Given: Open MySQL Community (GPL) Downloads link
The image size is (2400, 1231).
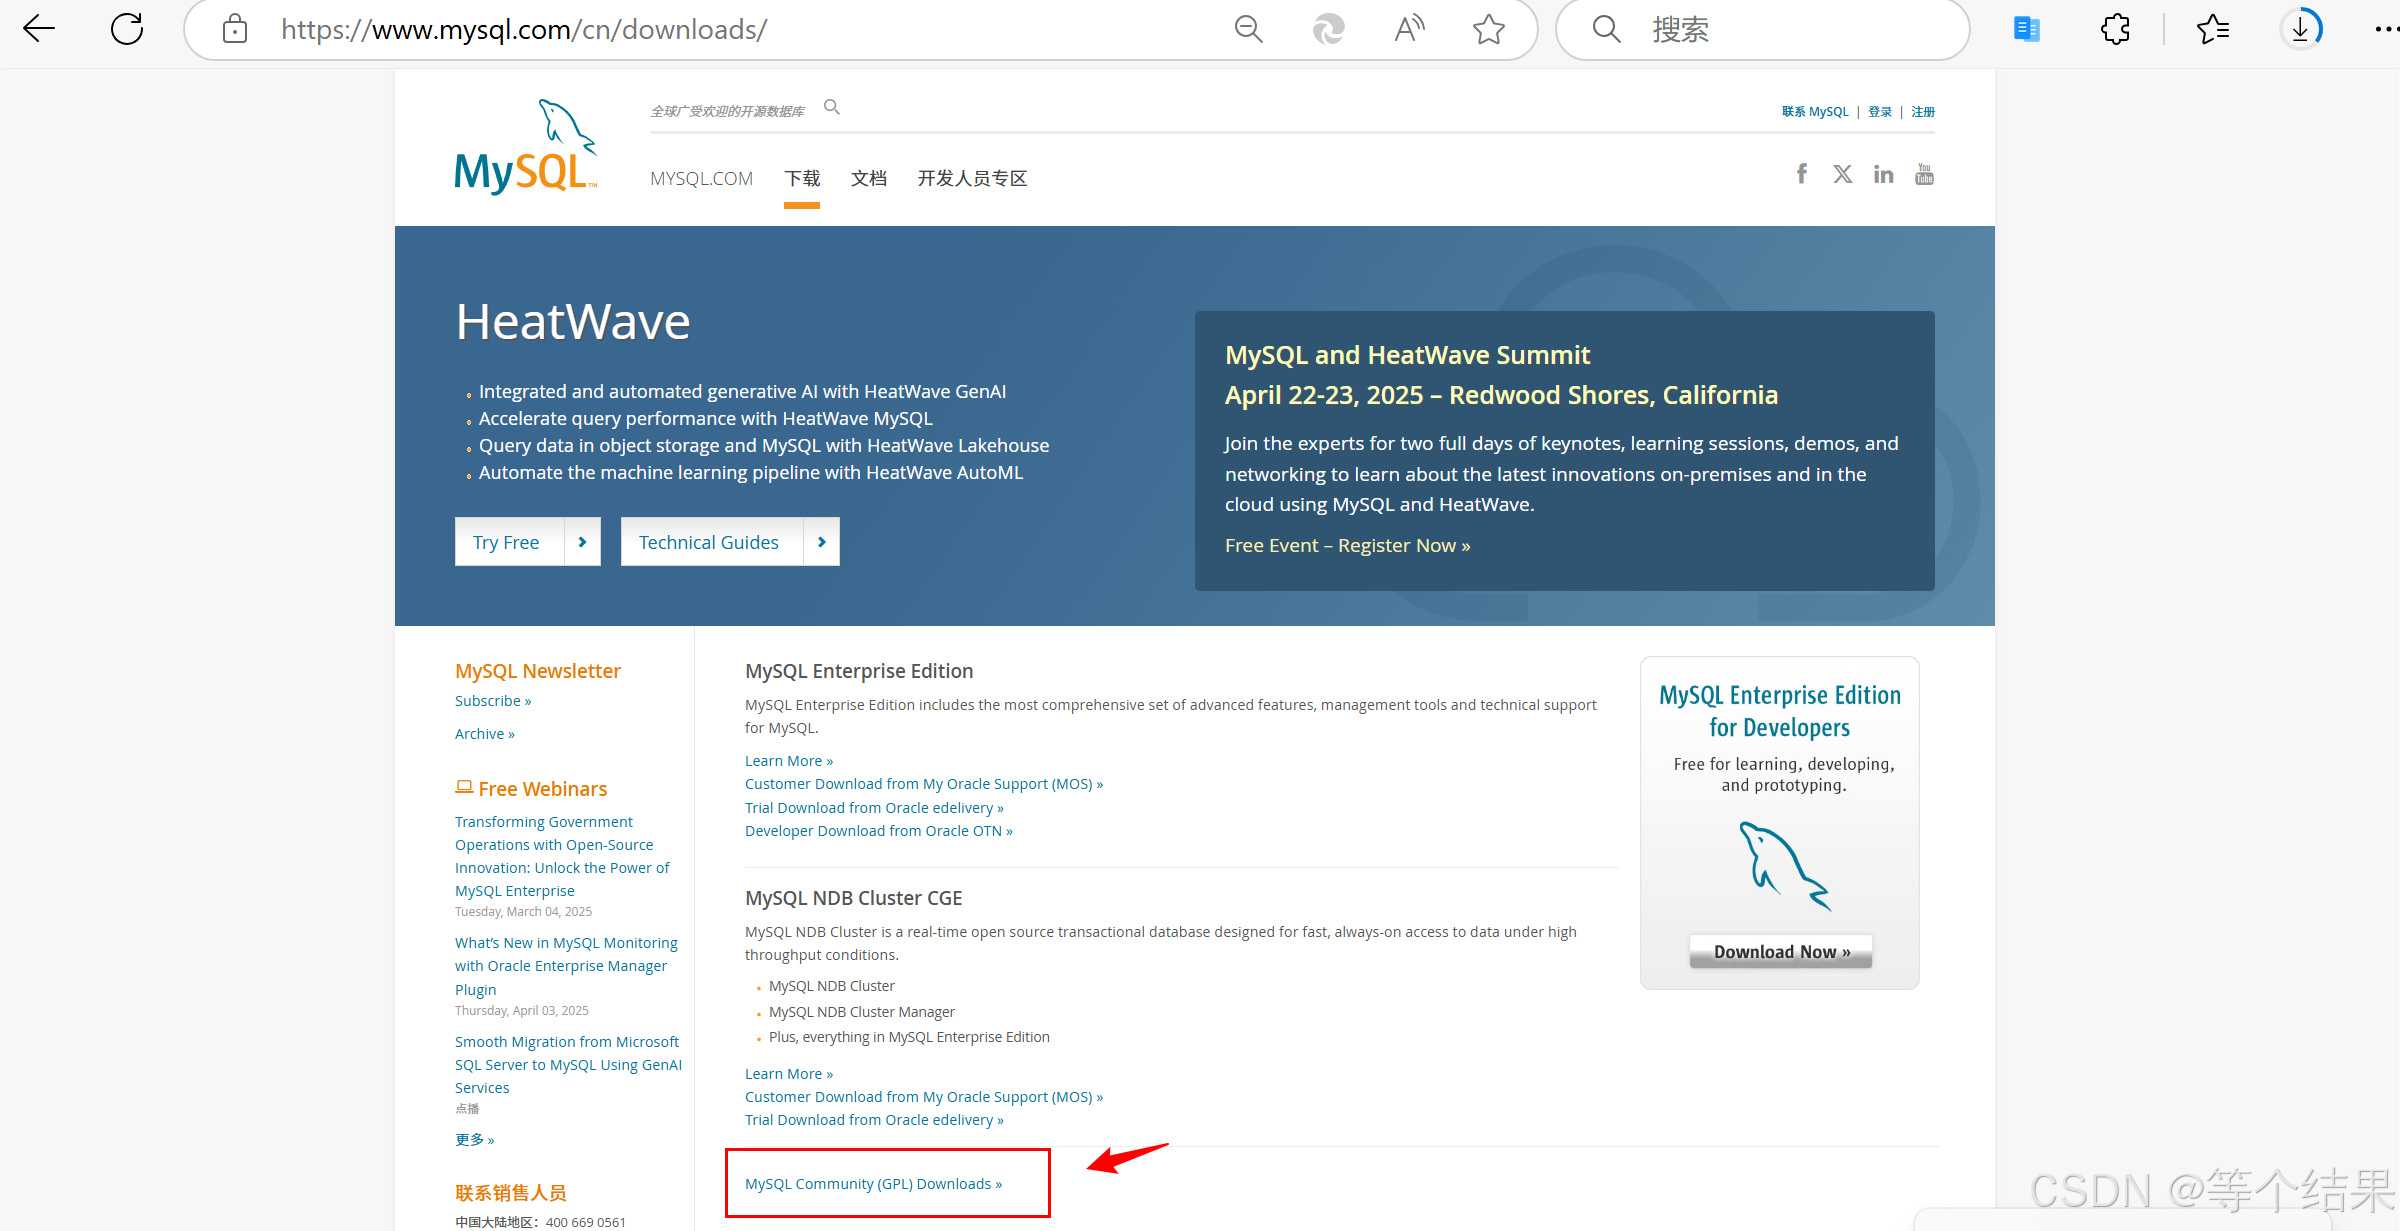Looking at the screenshot, I should point(873,1184).
